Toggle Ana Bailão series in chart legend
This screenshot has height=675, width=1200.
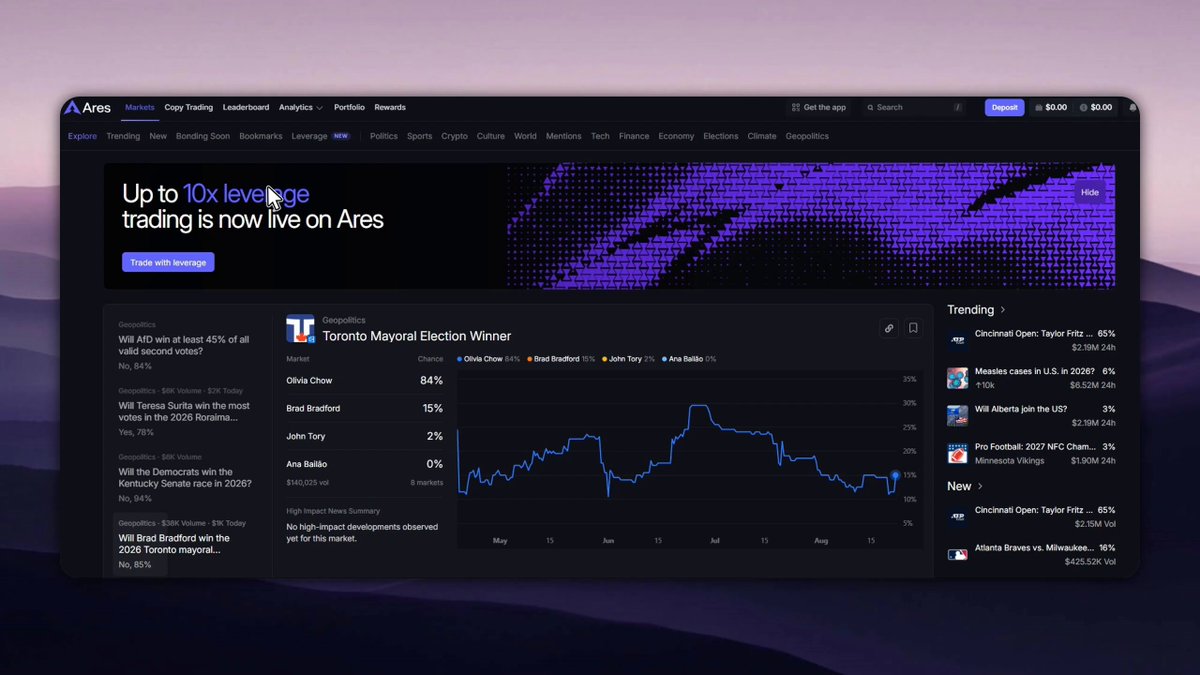click(689, 359)
